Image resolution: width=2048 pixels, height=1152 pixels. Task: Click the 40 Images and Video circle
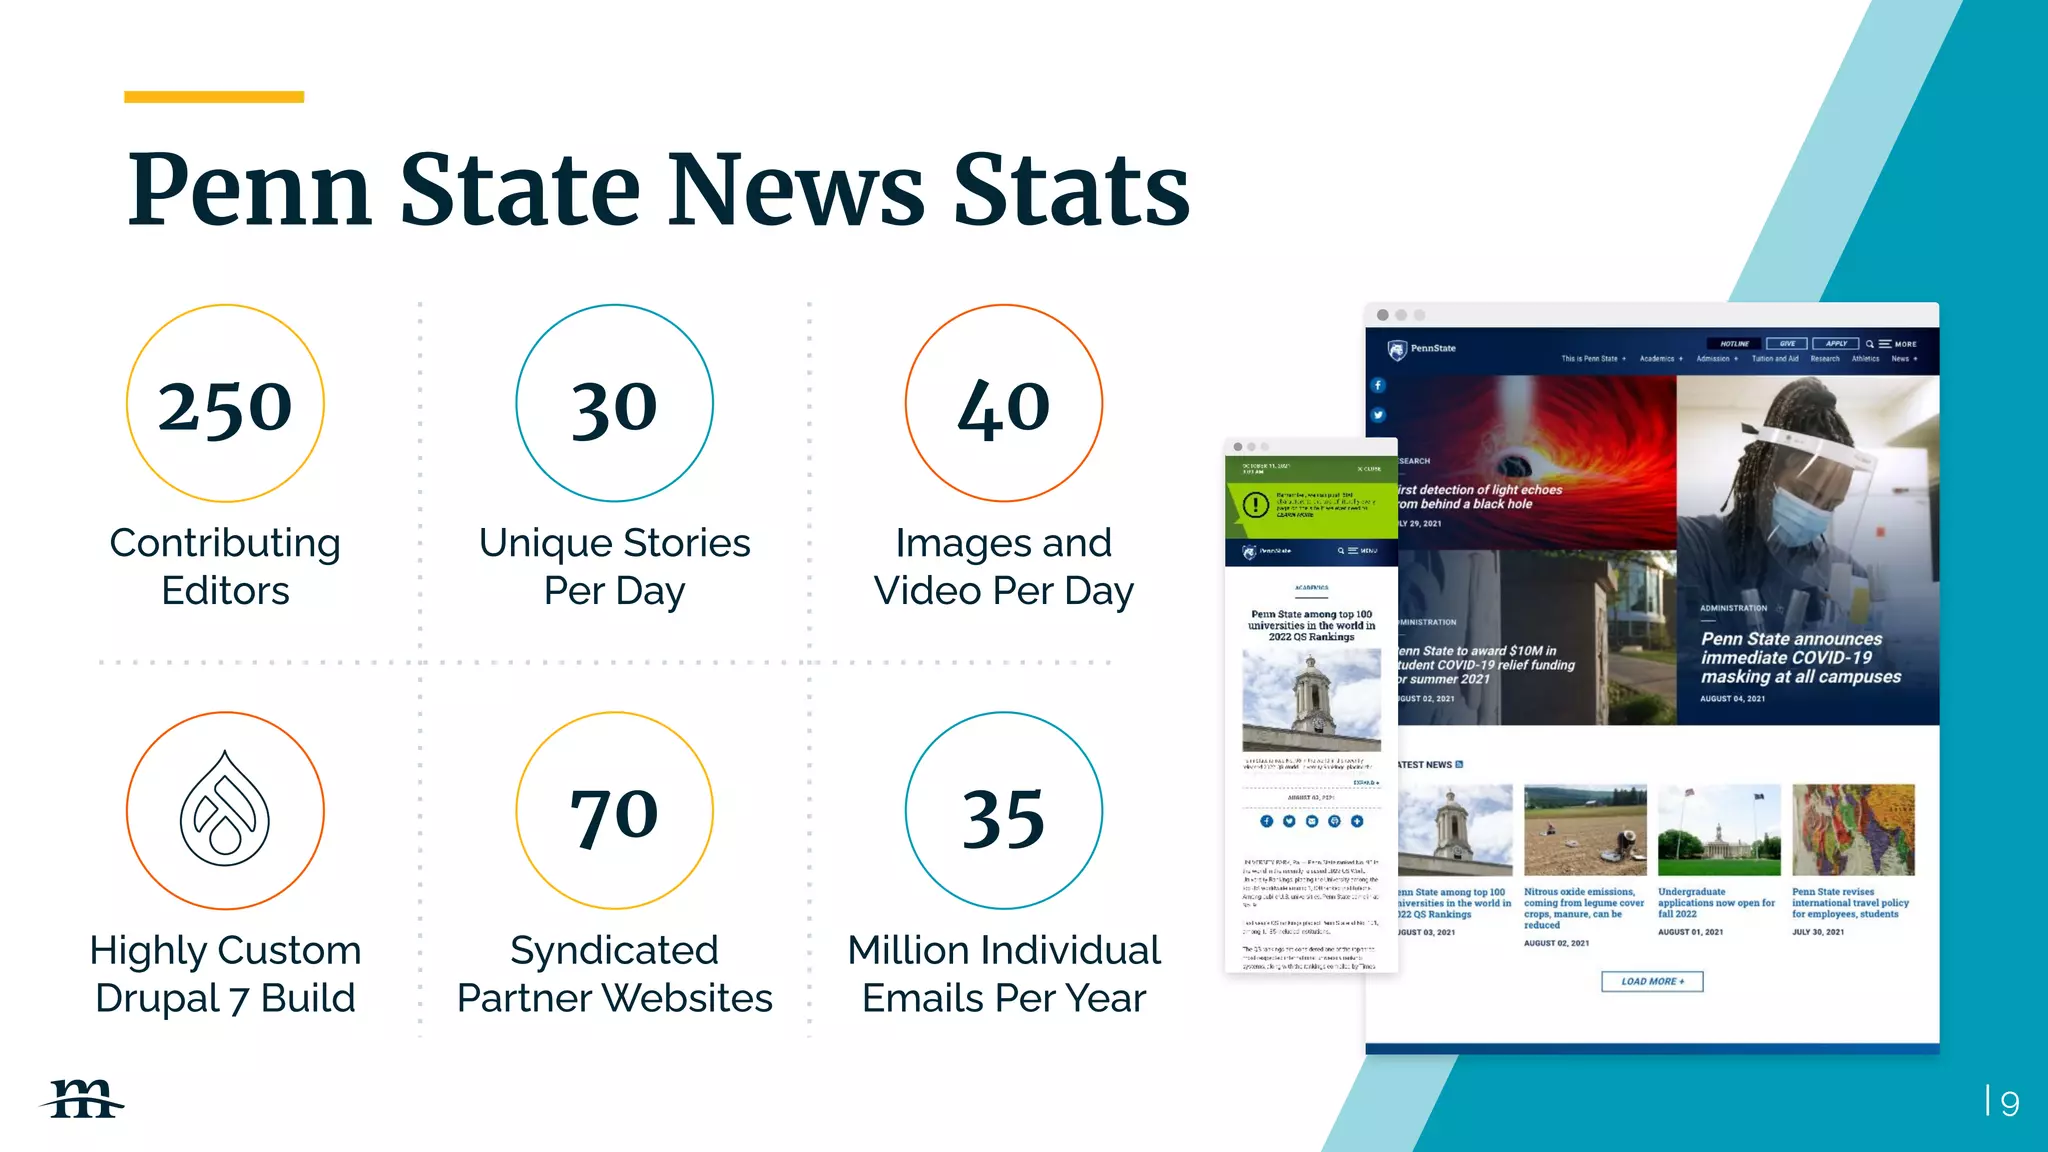(x=1004, y=403)
